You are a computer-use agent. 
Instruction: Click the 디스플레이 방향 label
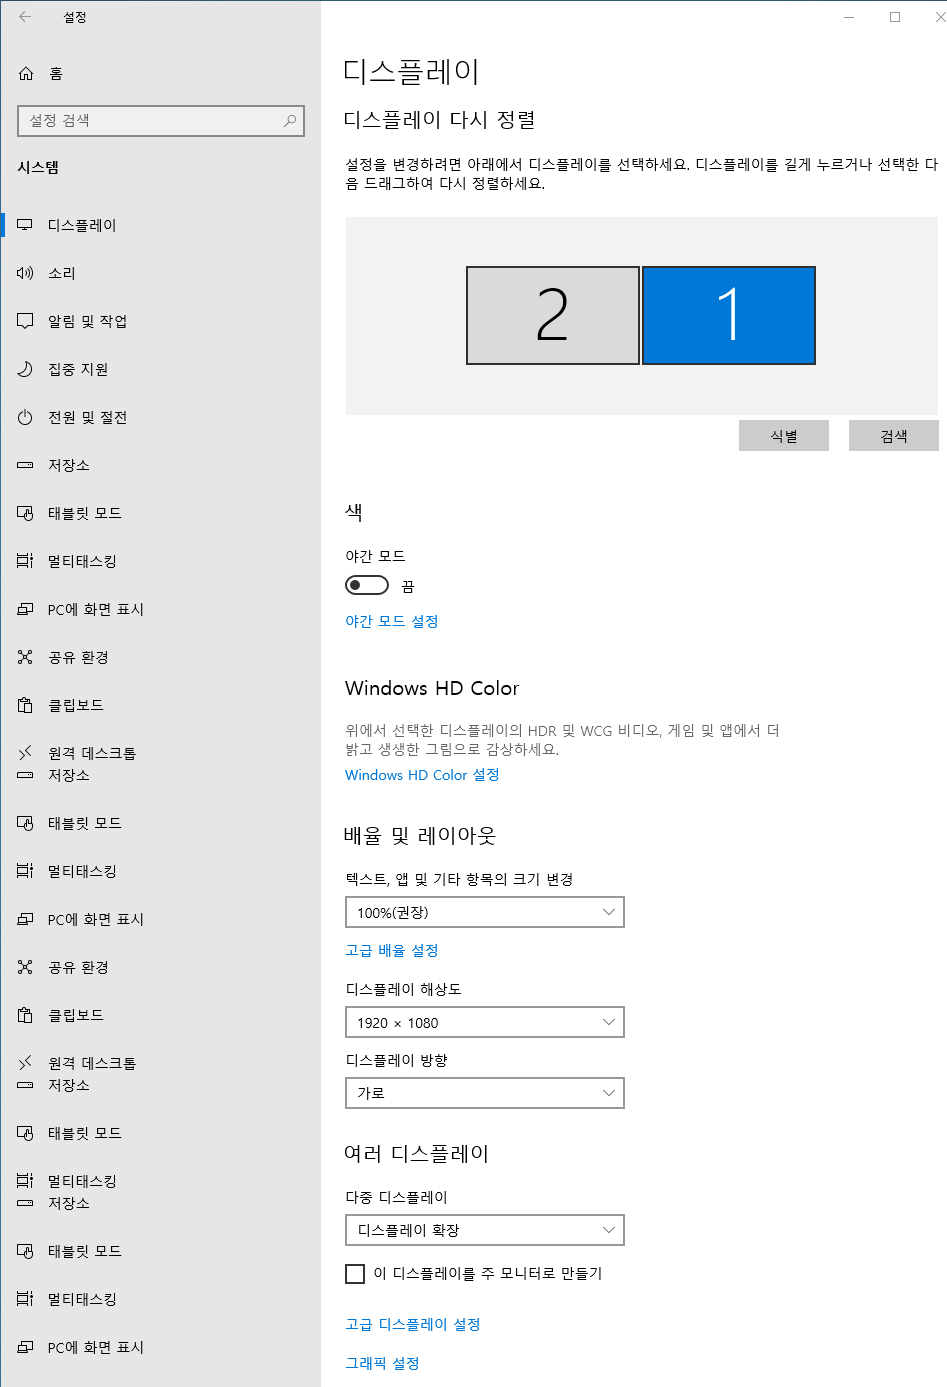(x=396, y=1060)
